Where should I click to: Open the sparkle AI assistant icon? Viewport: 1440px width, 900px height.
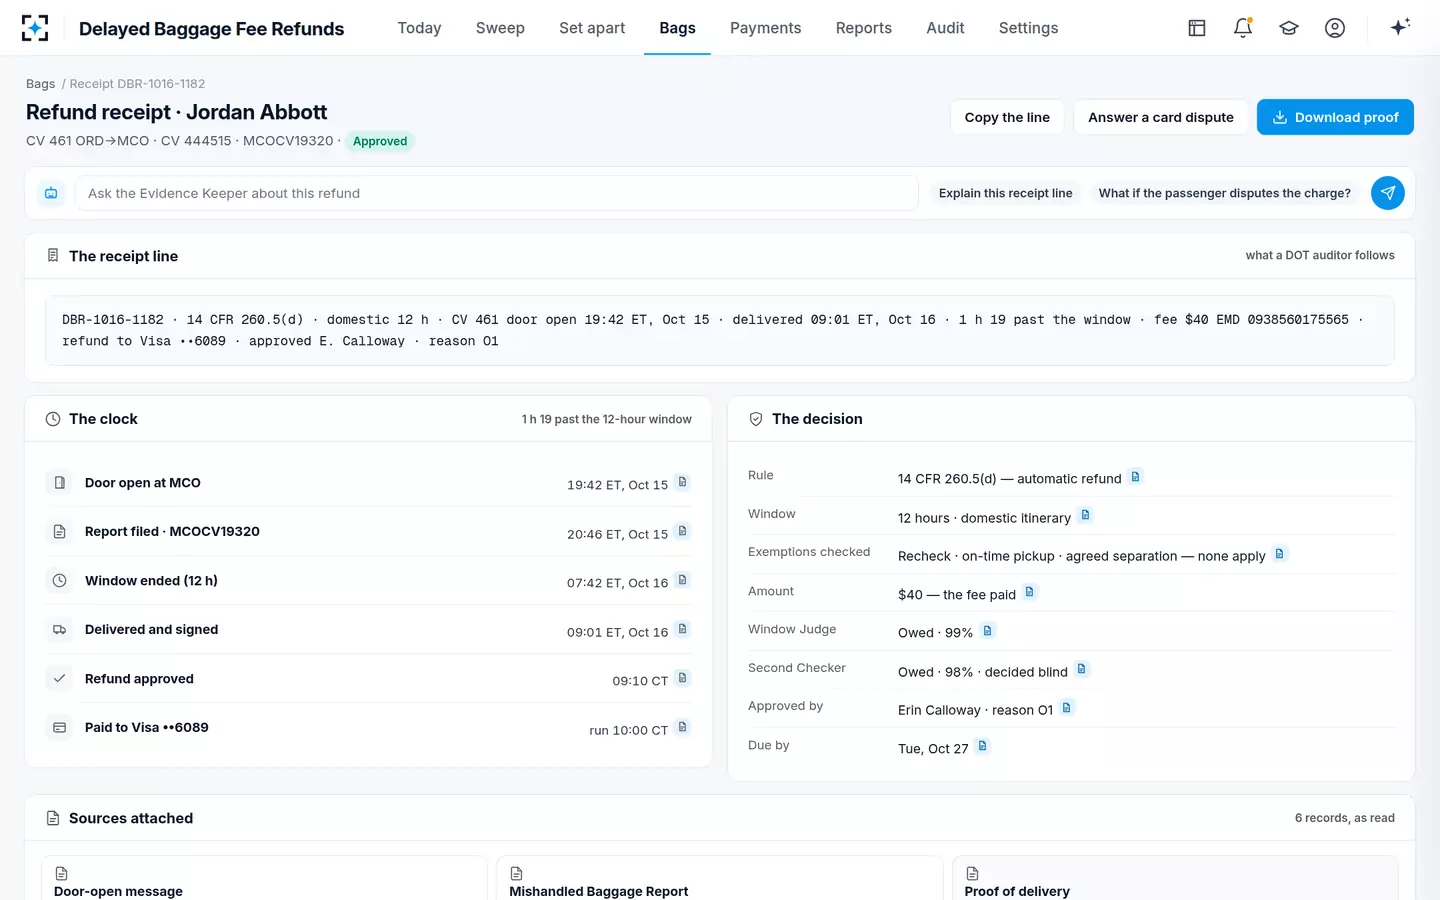tap(1400, 27)
